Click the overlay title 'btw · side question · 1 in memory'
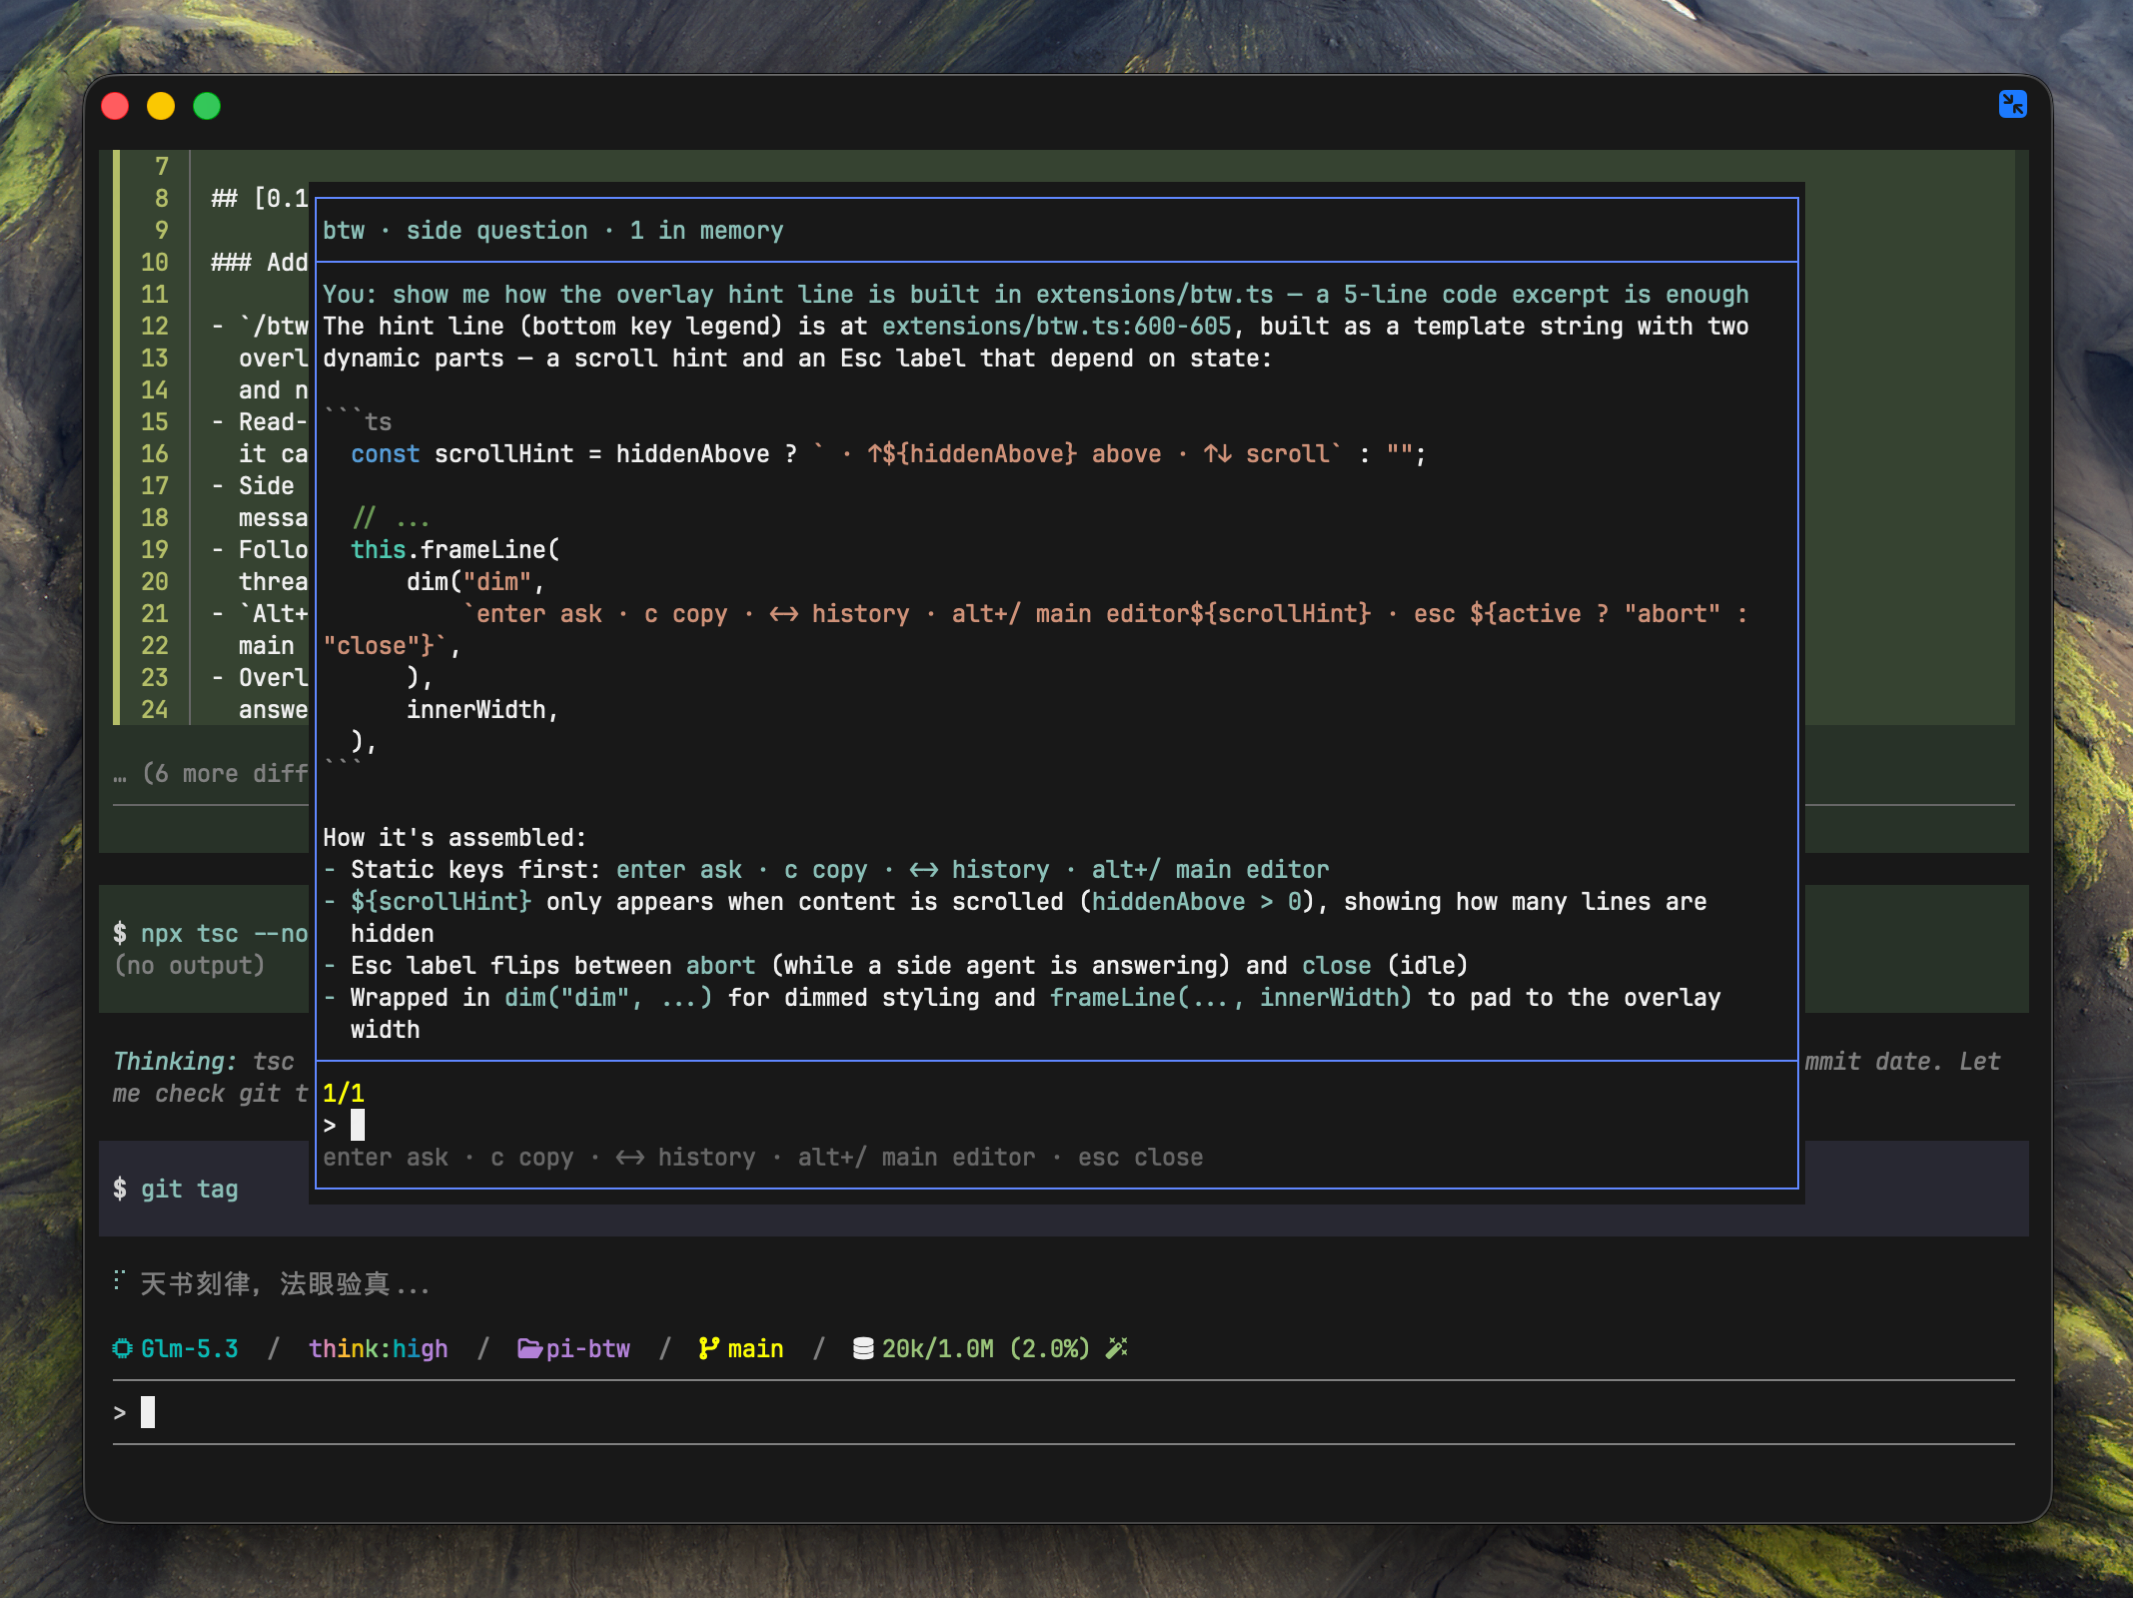Screen dimensions: 2133x1598 [x=553, y=230]
